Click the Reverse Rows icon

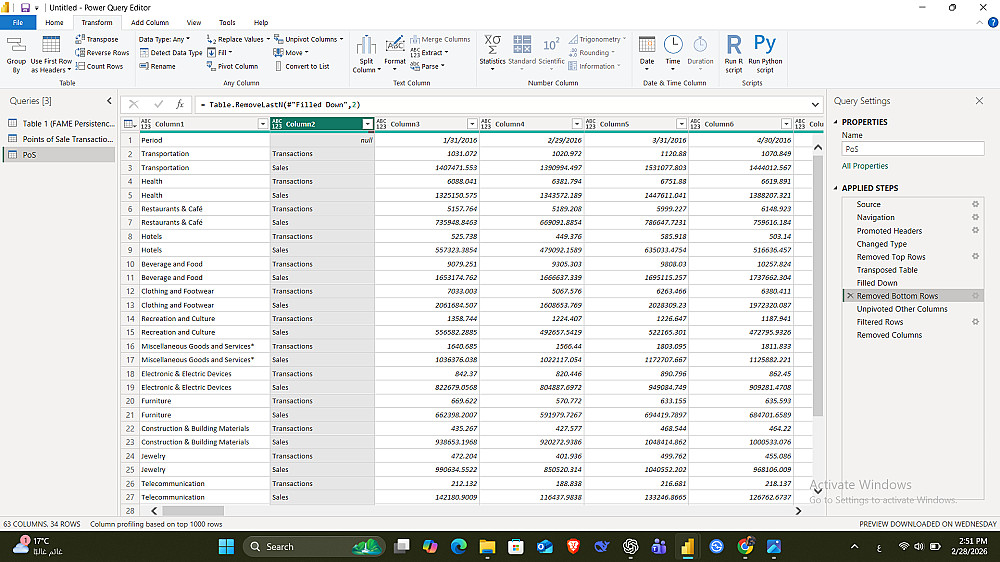coord(81,53)
